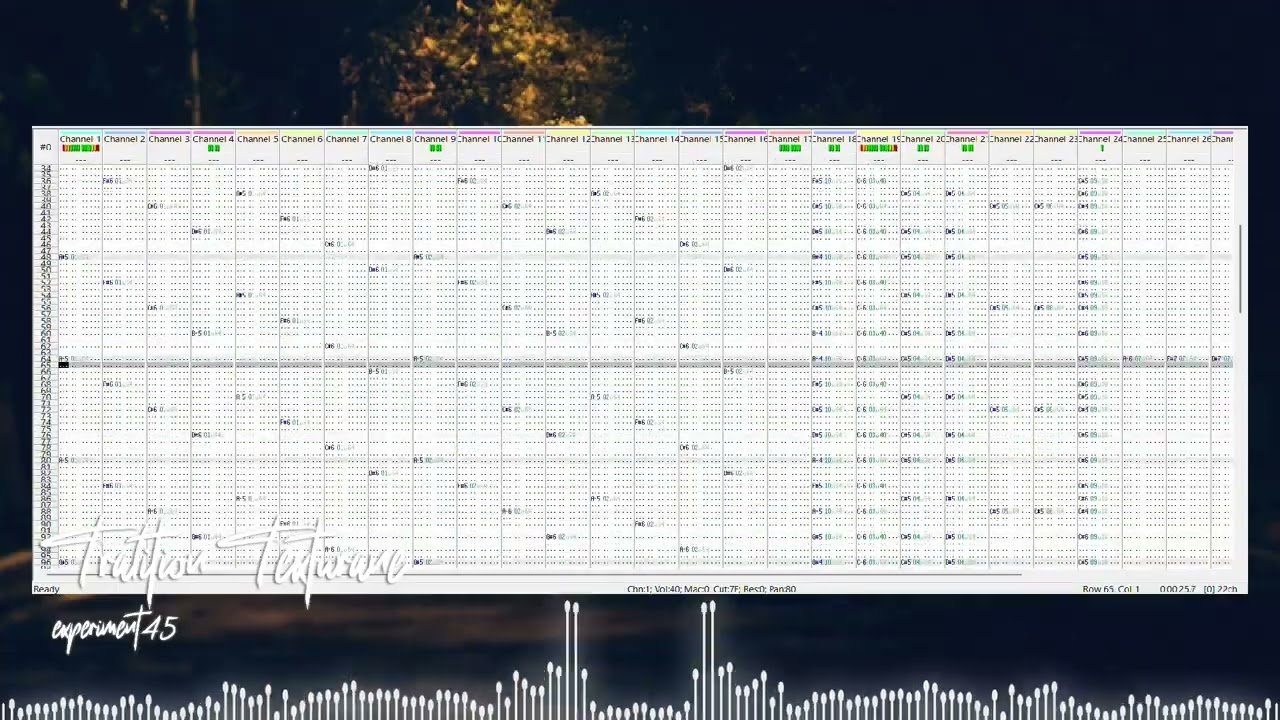1280x720 pixels.
Task: Click the VU meter under Channel 21
Action: click(x=967, y=149)
